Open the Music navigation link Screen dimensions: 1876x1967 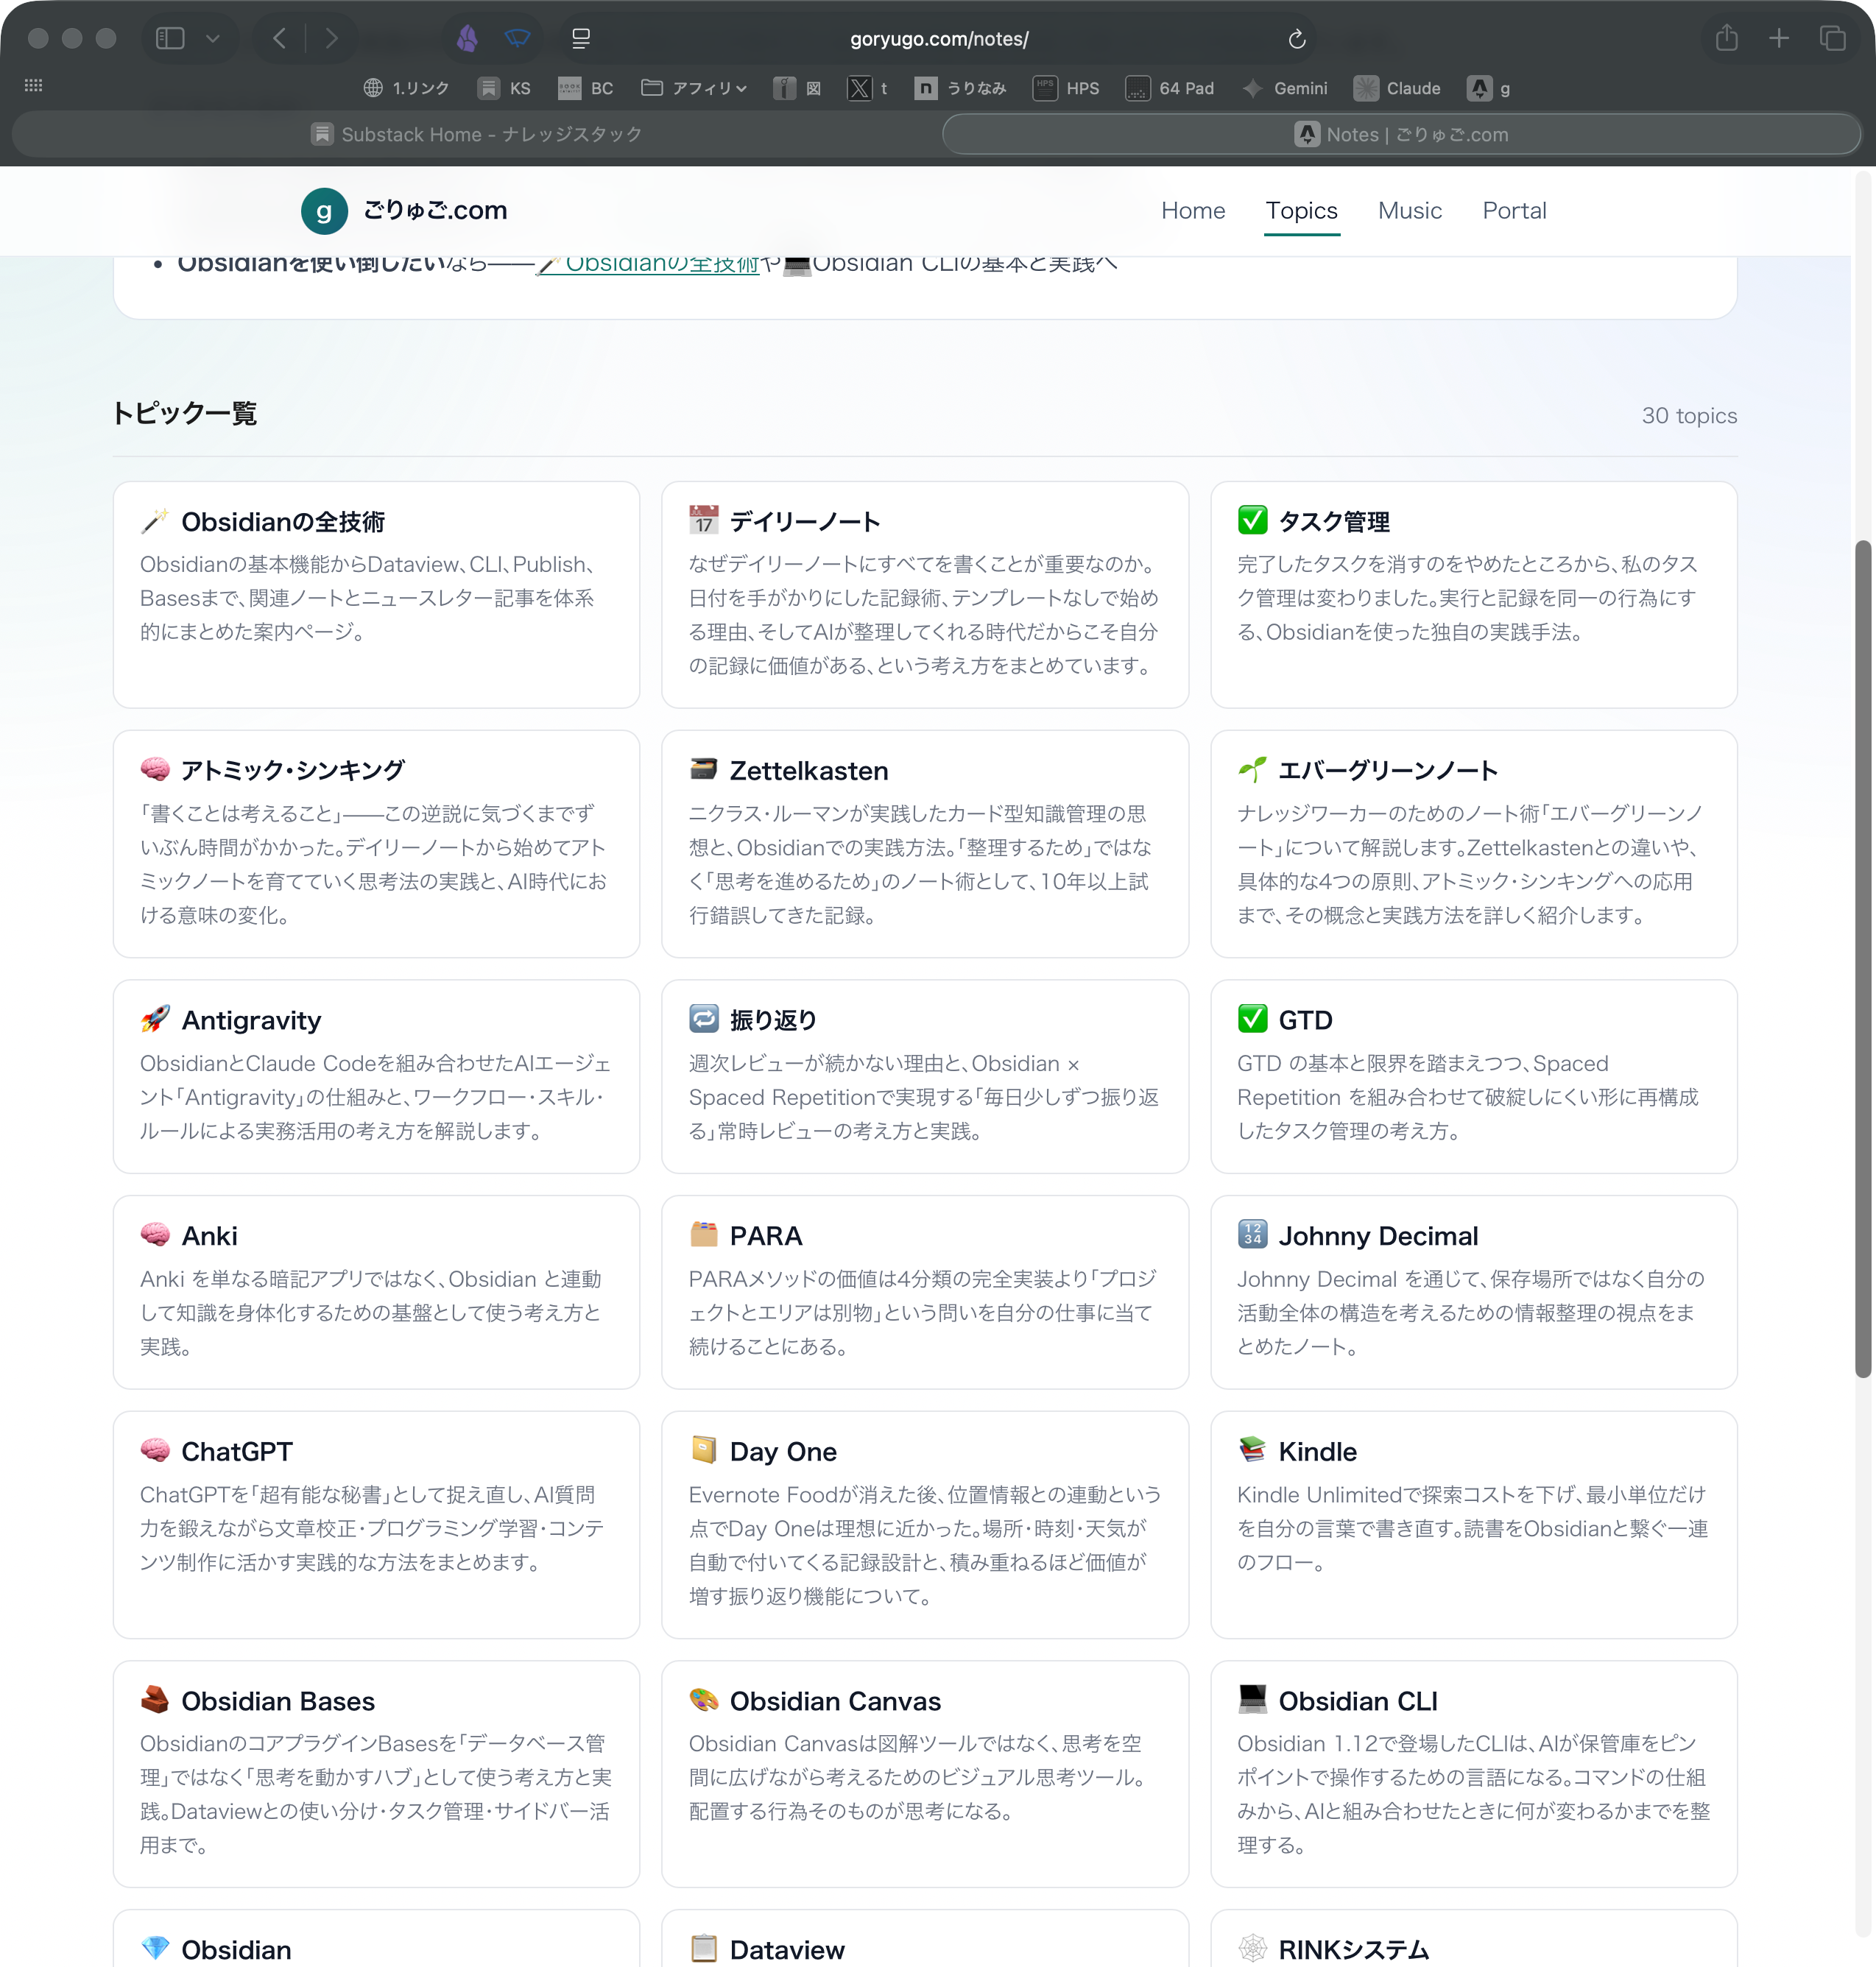point(1409,210)
